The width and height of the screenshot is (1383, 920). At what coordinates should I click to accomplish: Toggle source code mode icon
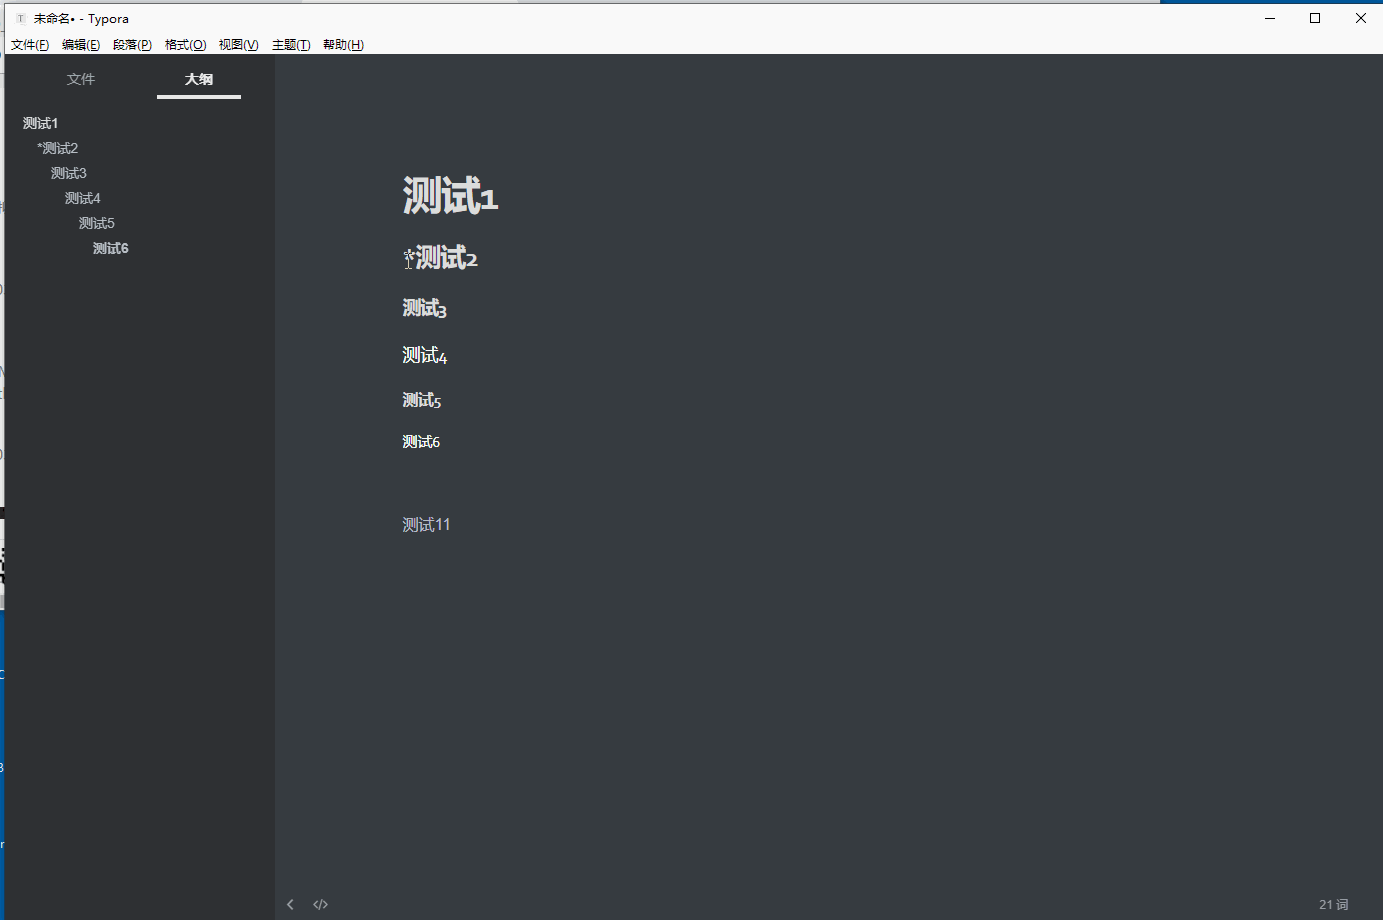(320, 904)
